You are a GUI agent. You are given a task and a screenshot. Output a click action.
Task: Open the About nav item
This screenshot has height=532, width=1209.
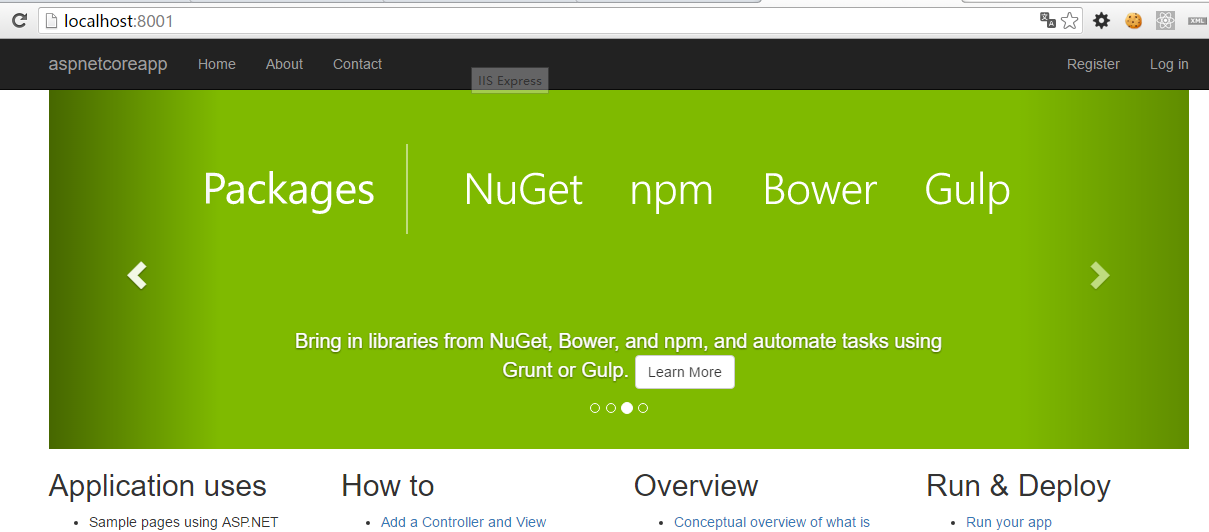tap(284, 64)
